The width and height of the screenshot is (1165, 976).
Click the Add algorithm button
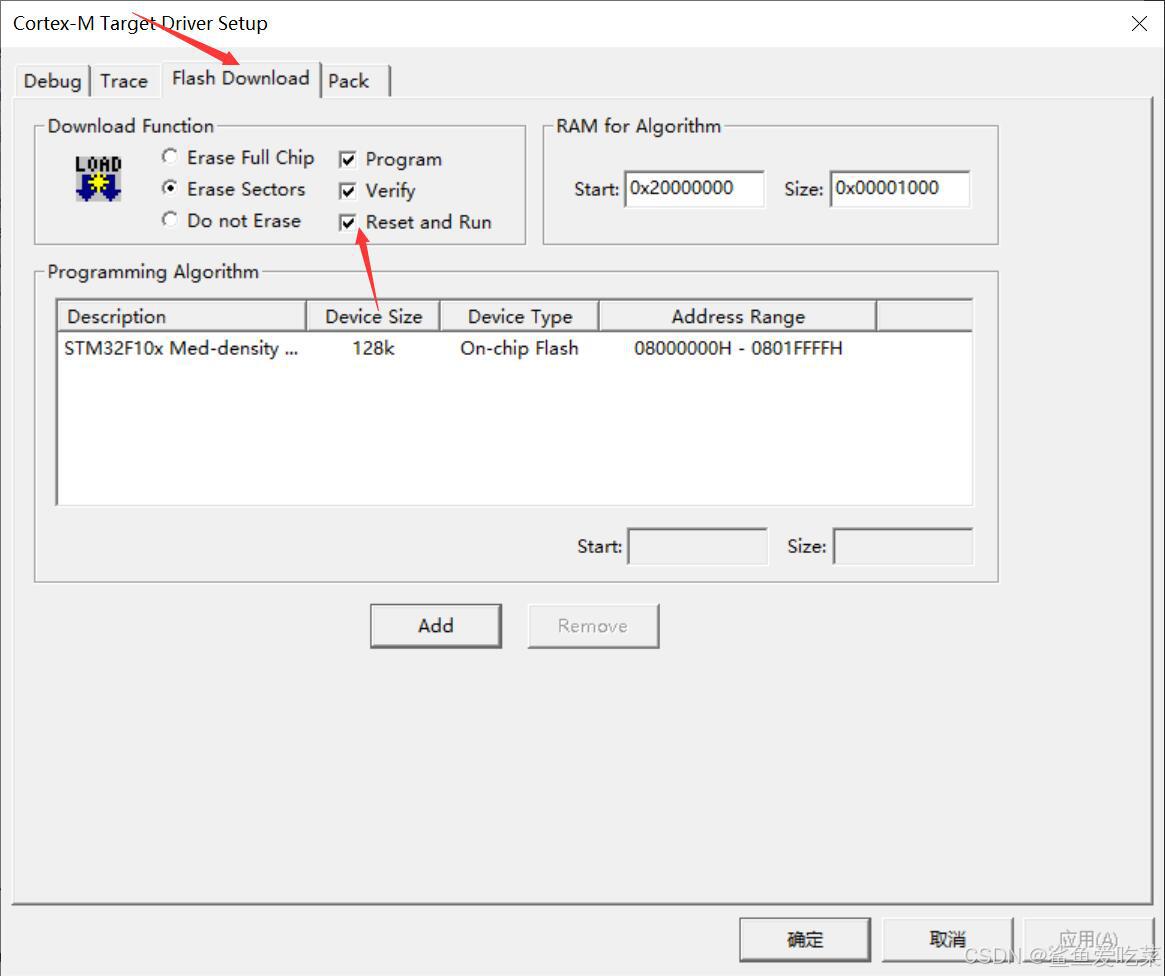click(x=435, y=625)
